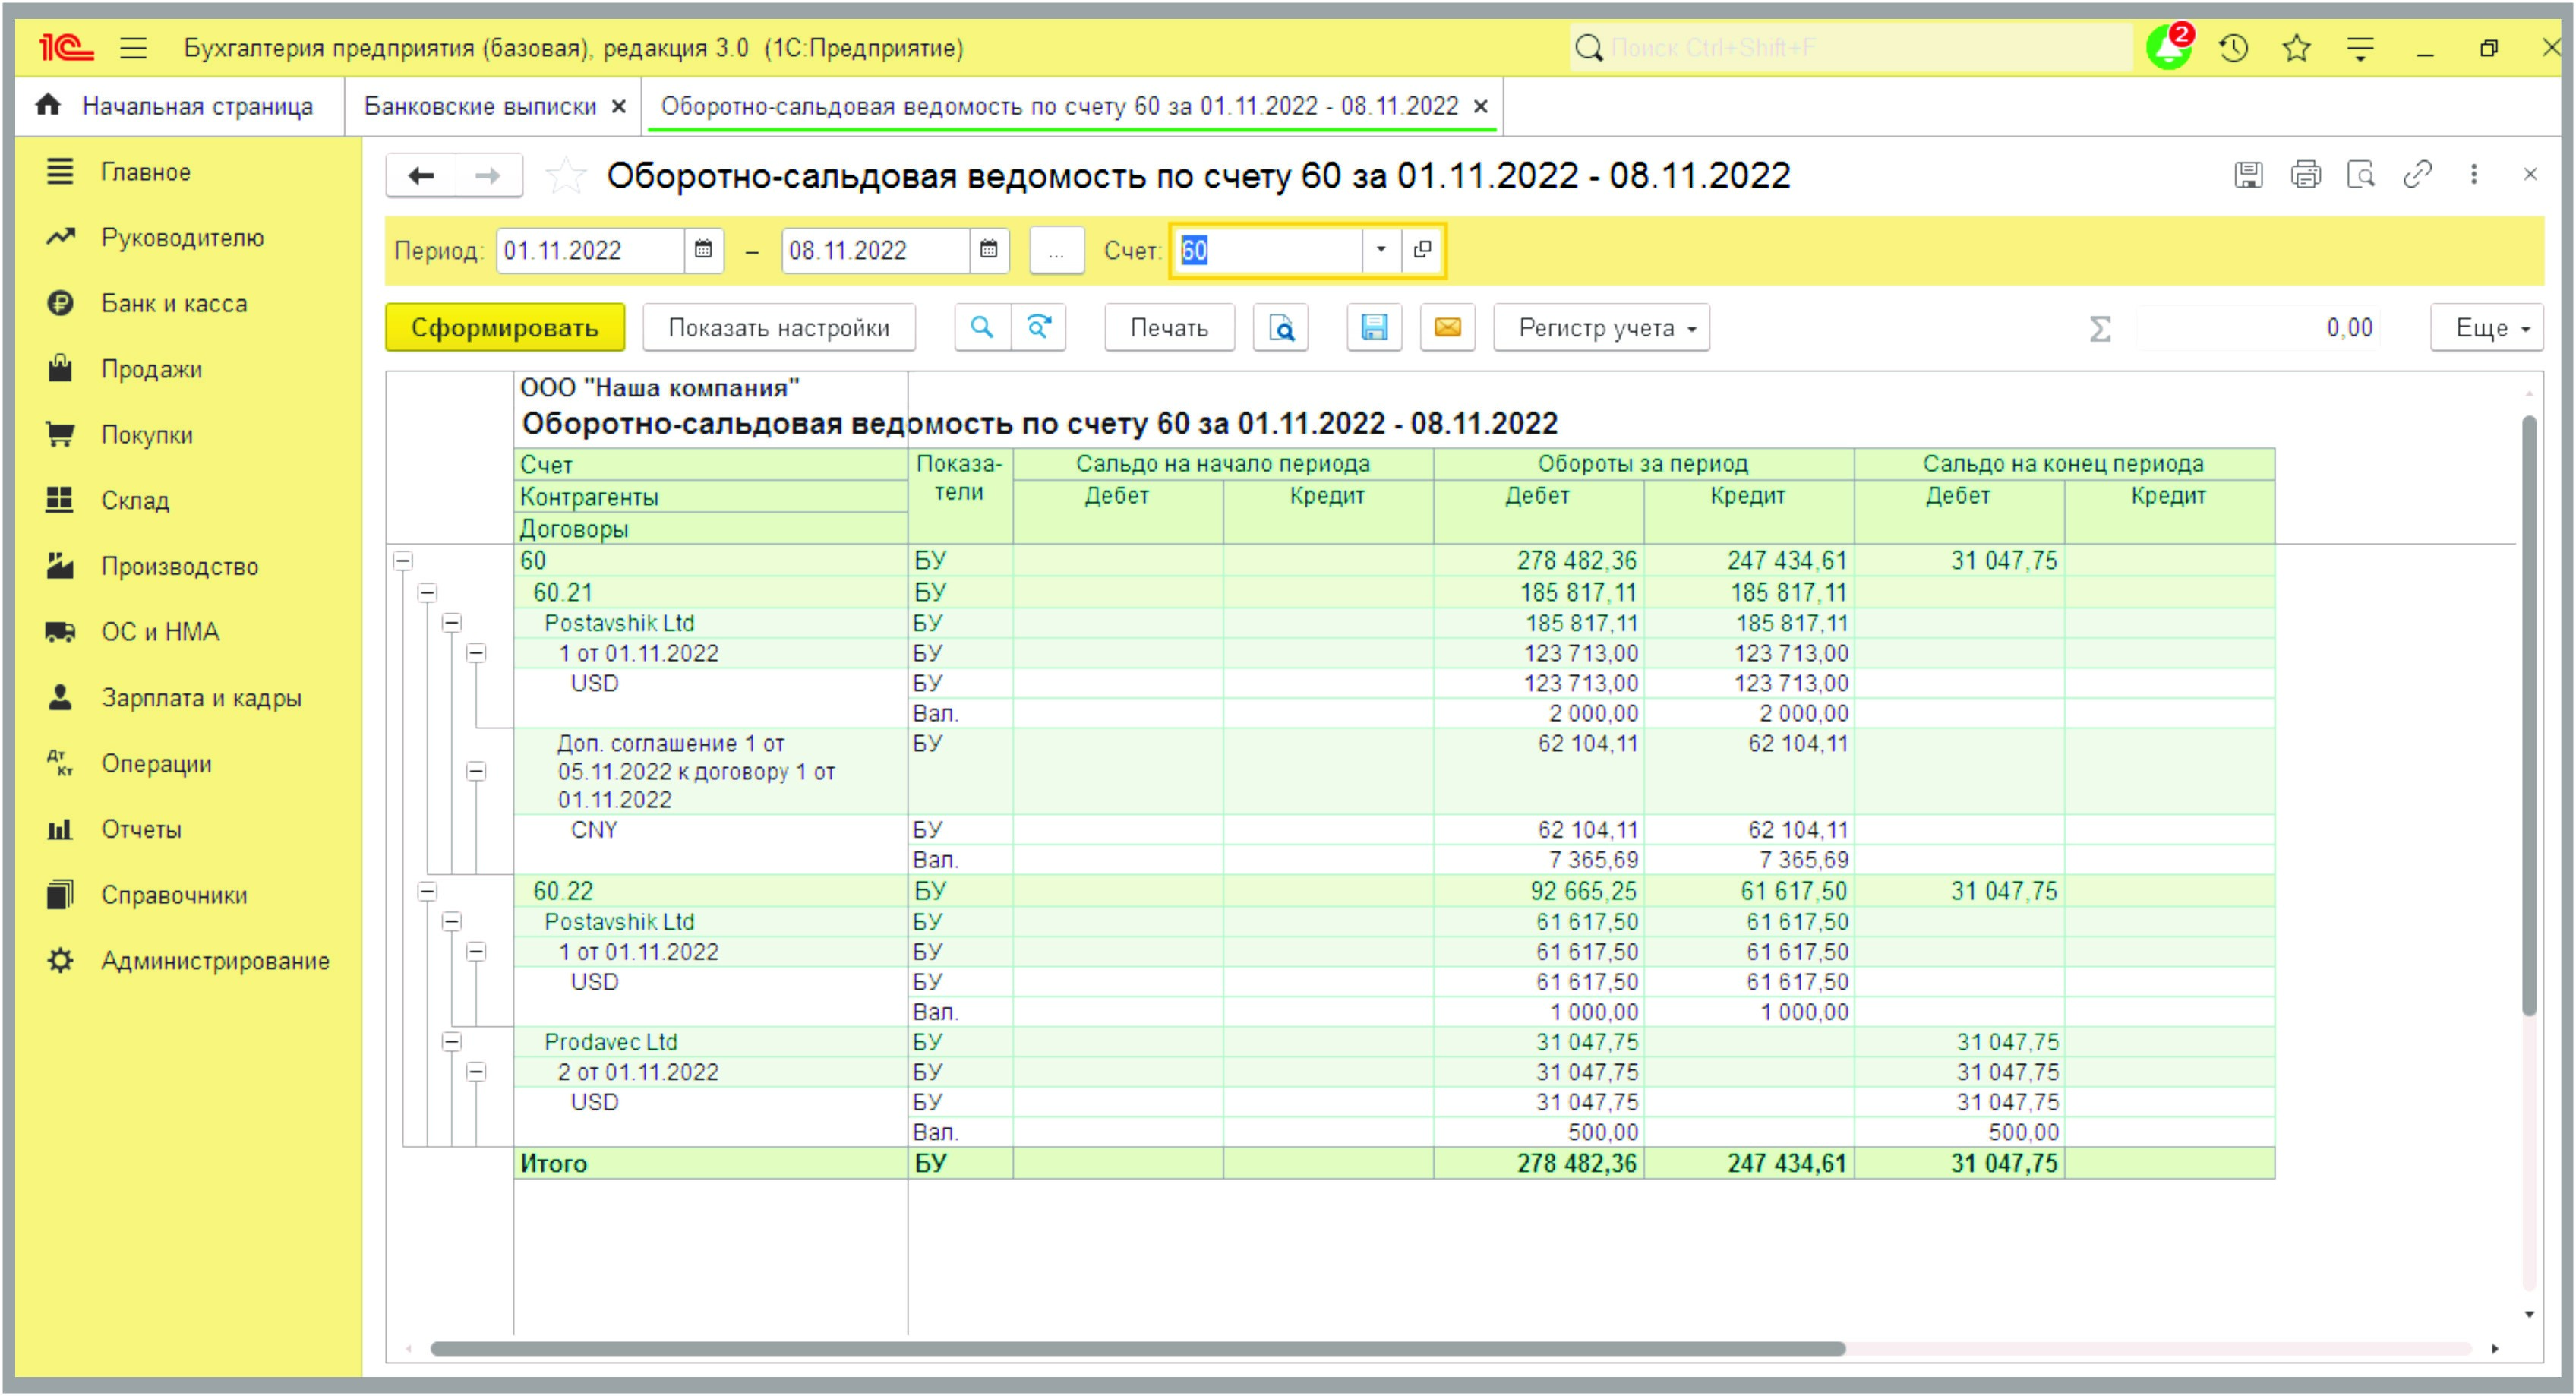Collapse the Доп. соглашение 1 contract group
This screenshot has width=2576, height=1396.
pos(477,771)
